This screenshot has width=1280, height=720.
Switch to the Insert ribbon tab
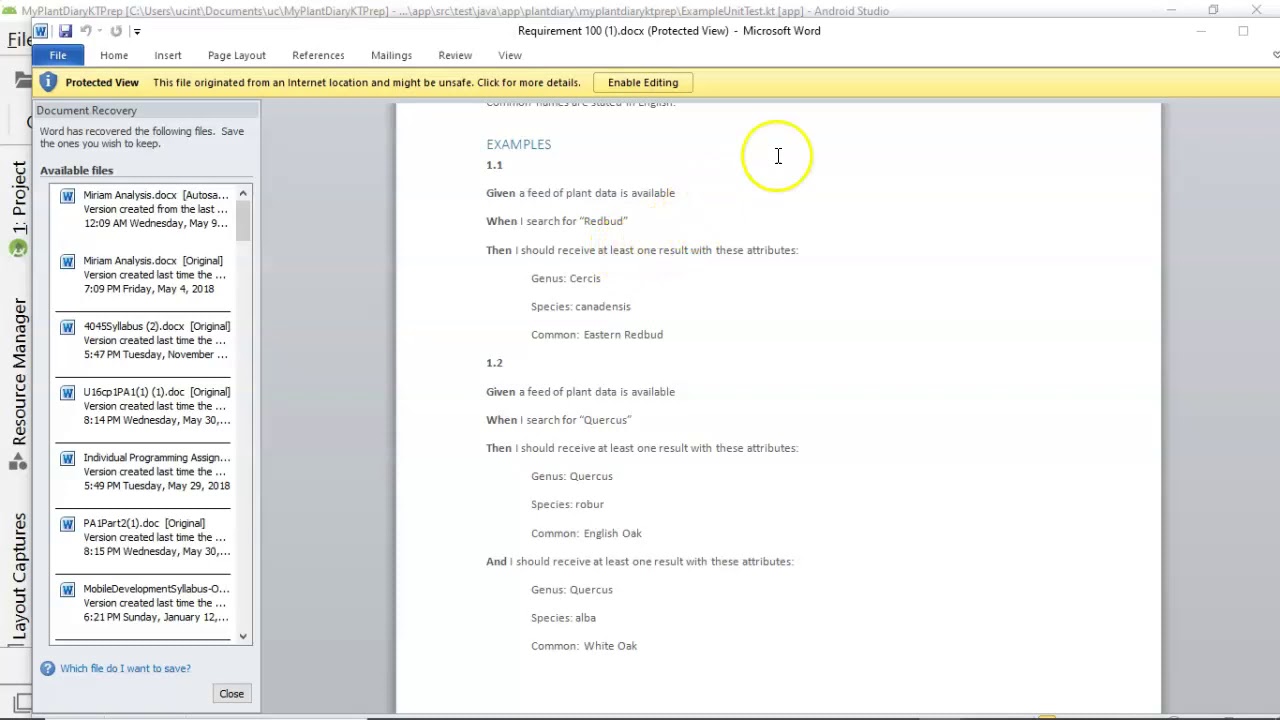tap(168, 55)
